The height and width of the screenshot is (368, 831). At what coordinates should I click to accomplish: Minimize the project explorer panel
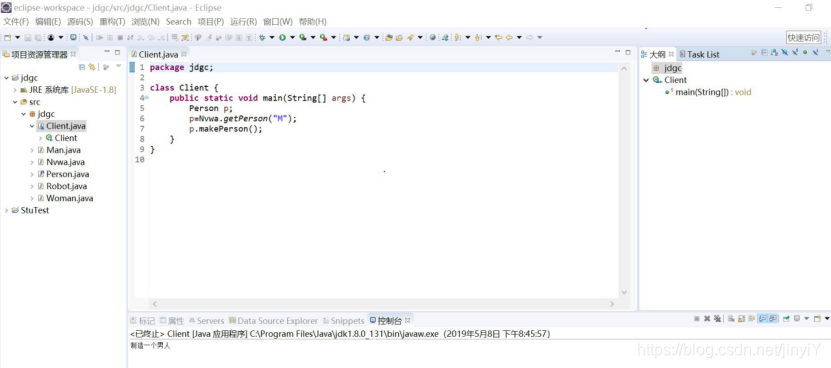107,52
